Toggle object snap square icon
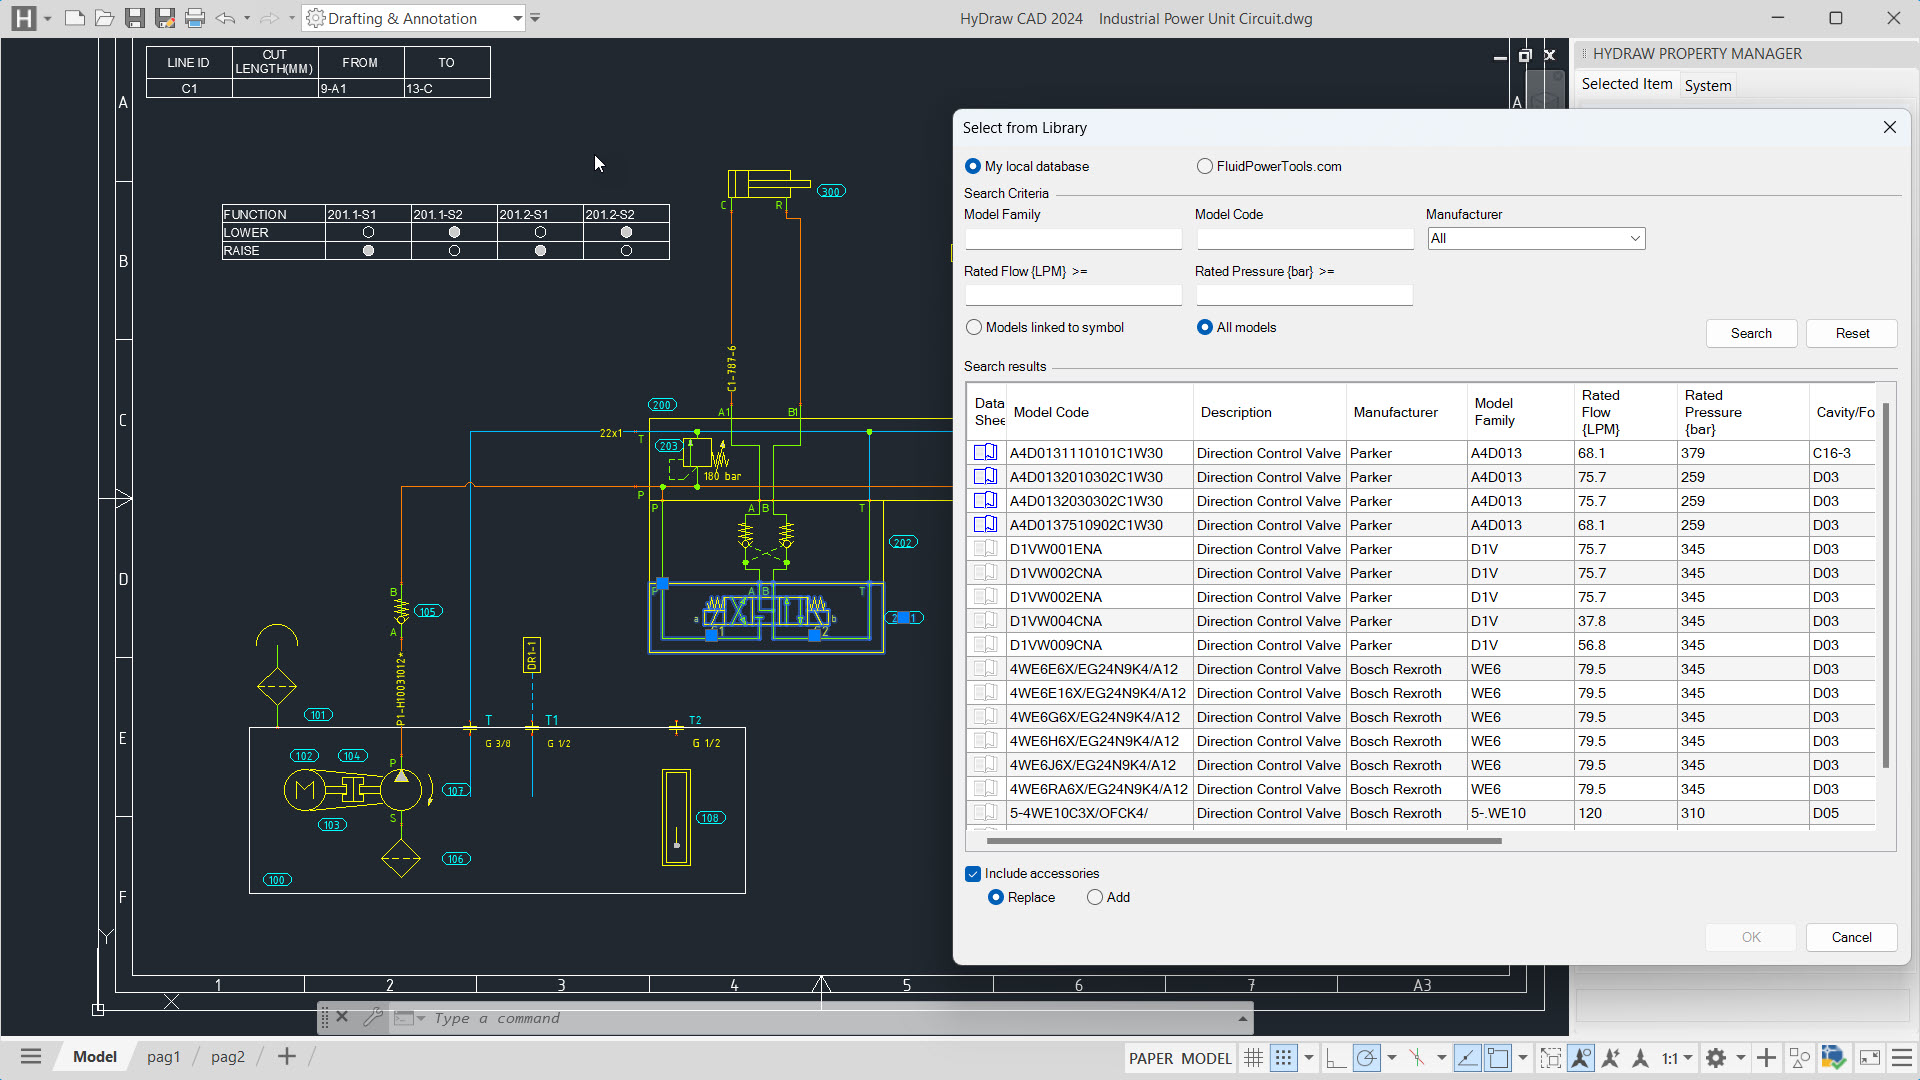Viewport: 1920px width, 1080px height. pyautogui.click(x=1498, y=1058)
